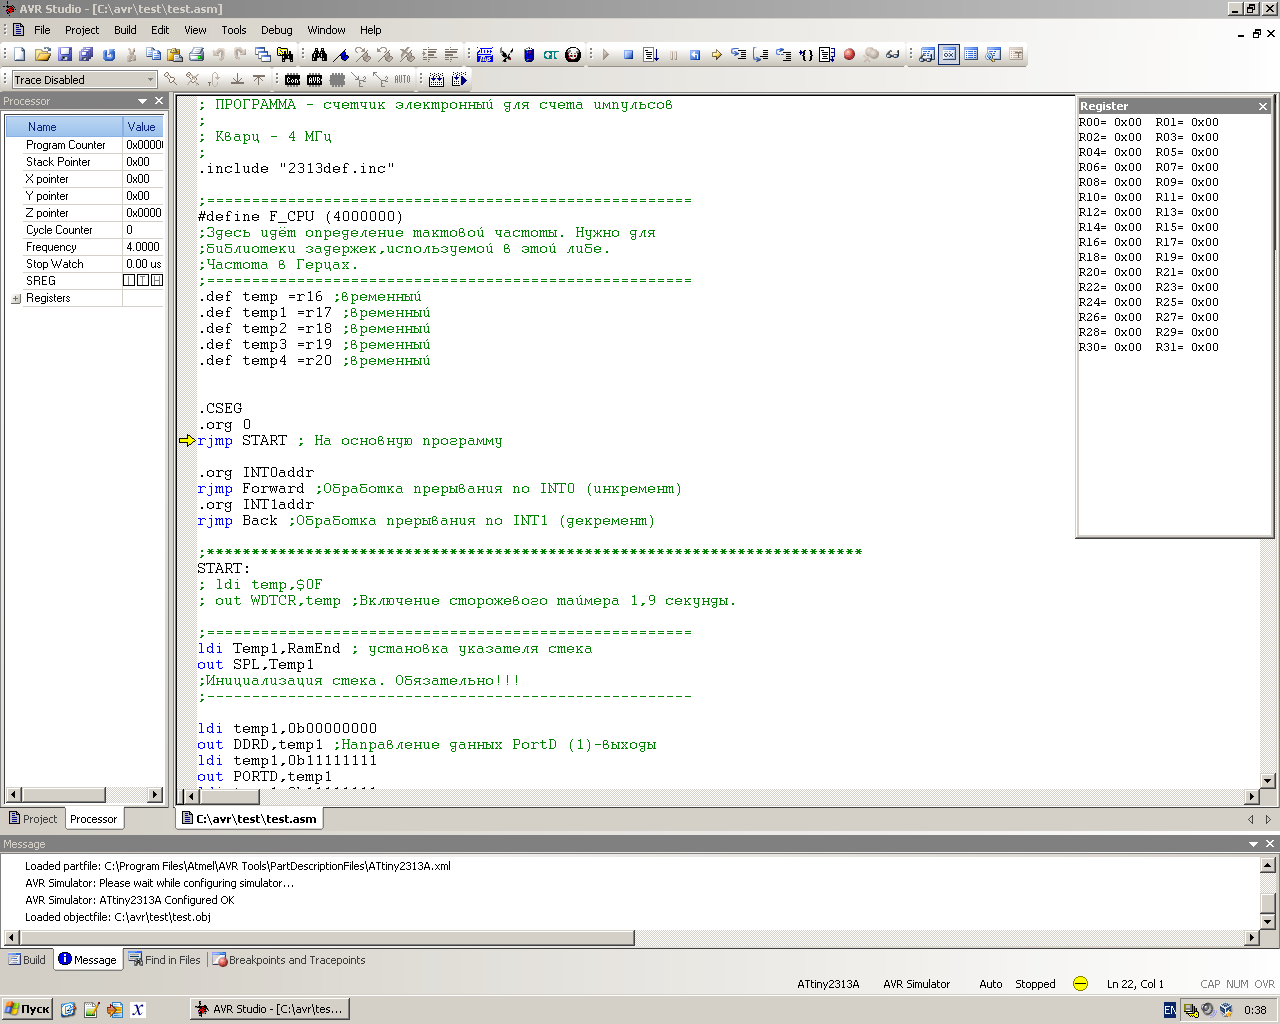The image size is (1280, 1024).
Task: Click the Save disk icon in toolbar
Action: pos(65,55)
